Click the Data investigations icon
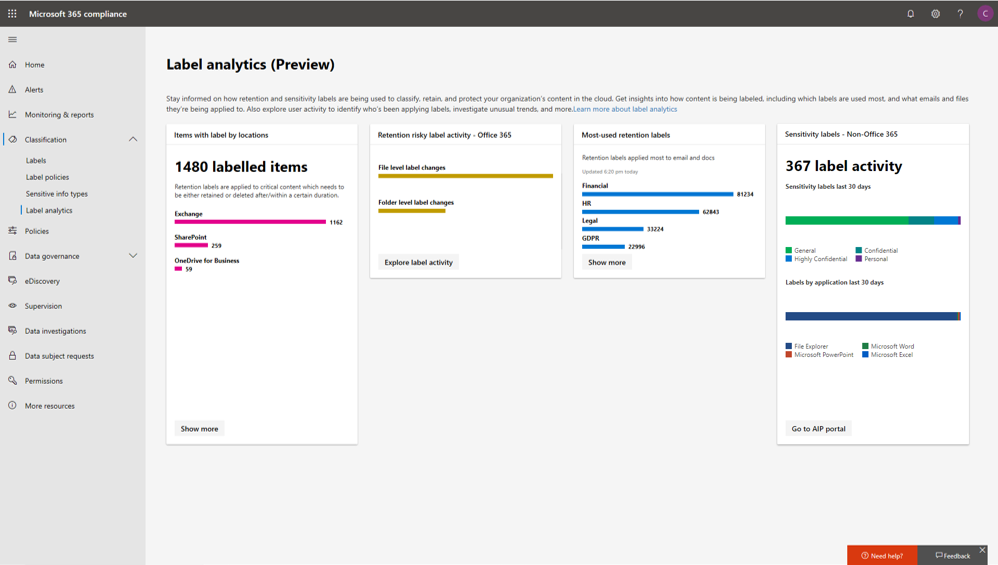The width and height of the screenshot is (998, 565). [x=12, y=331]
